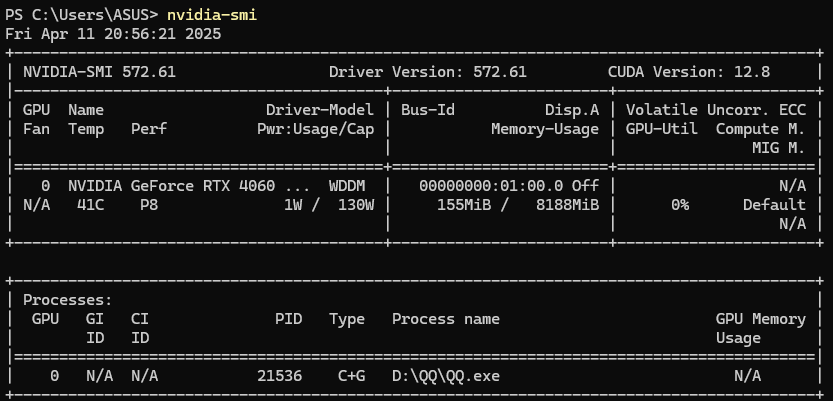Click the Pwr:Usage/Cap header

316,129
